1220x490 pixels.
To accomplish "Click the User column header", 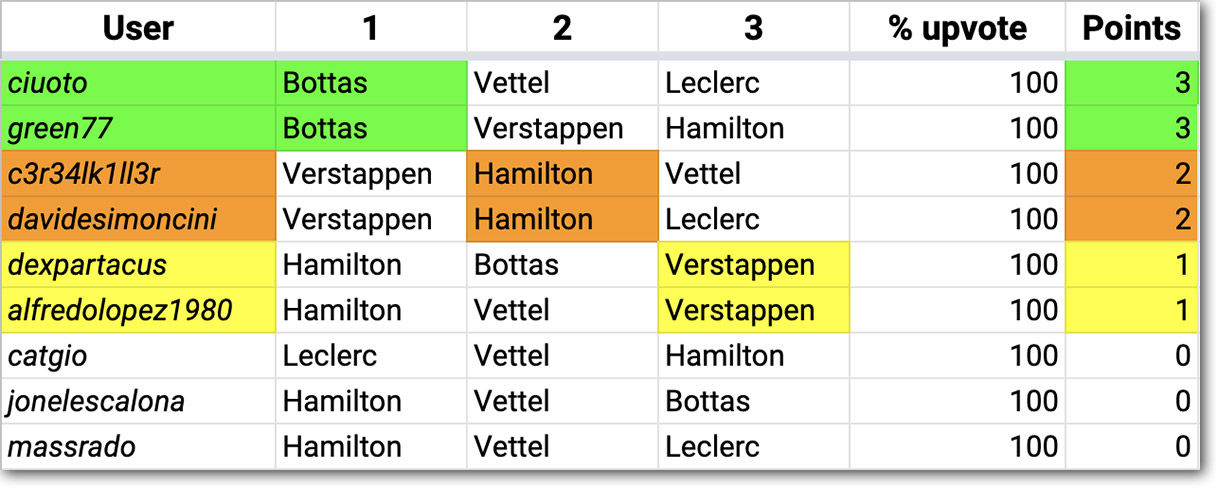I will point(139,28).
